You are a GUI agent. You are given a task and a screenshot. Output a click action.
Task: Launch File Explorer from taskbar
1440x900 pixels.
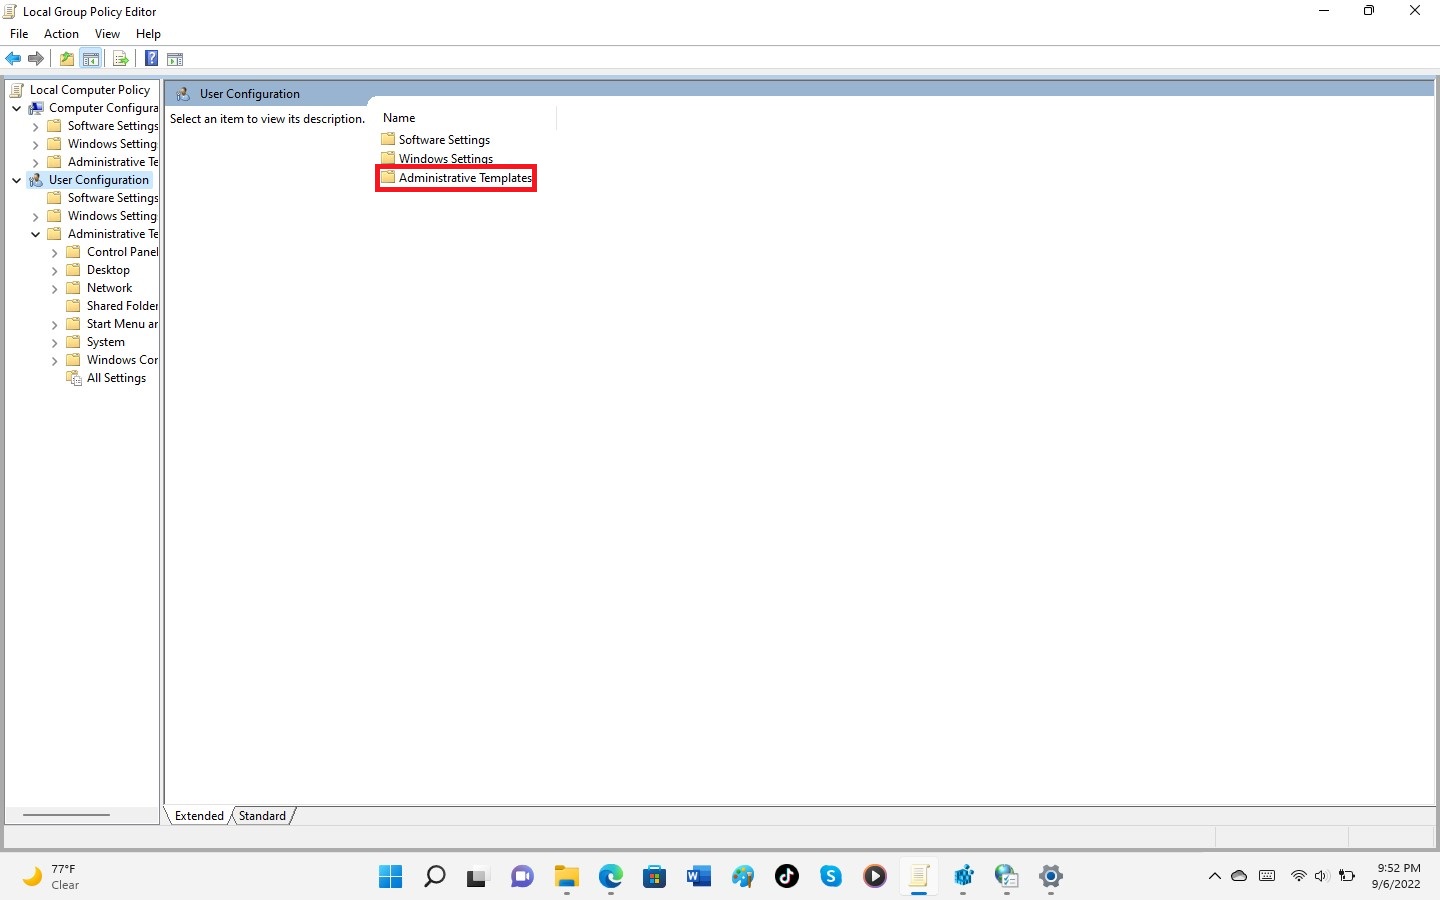point(567,877)
